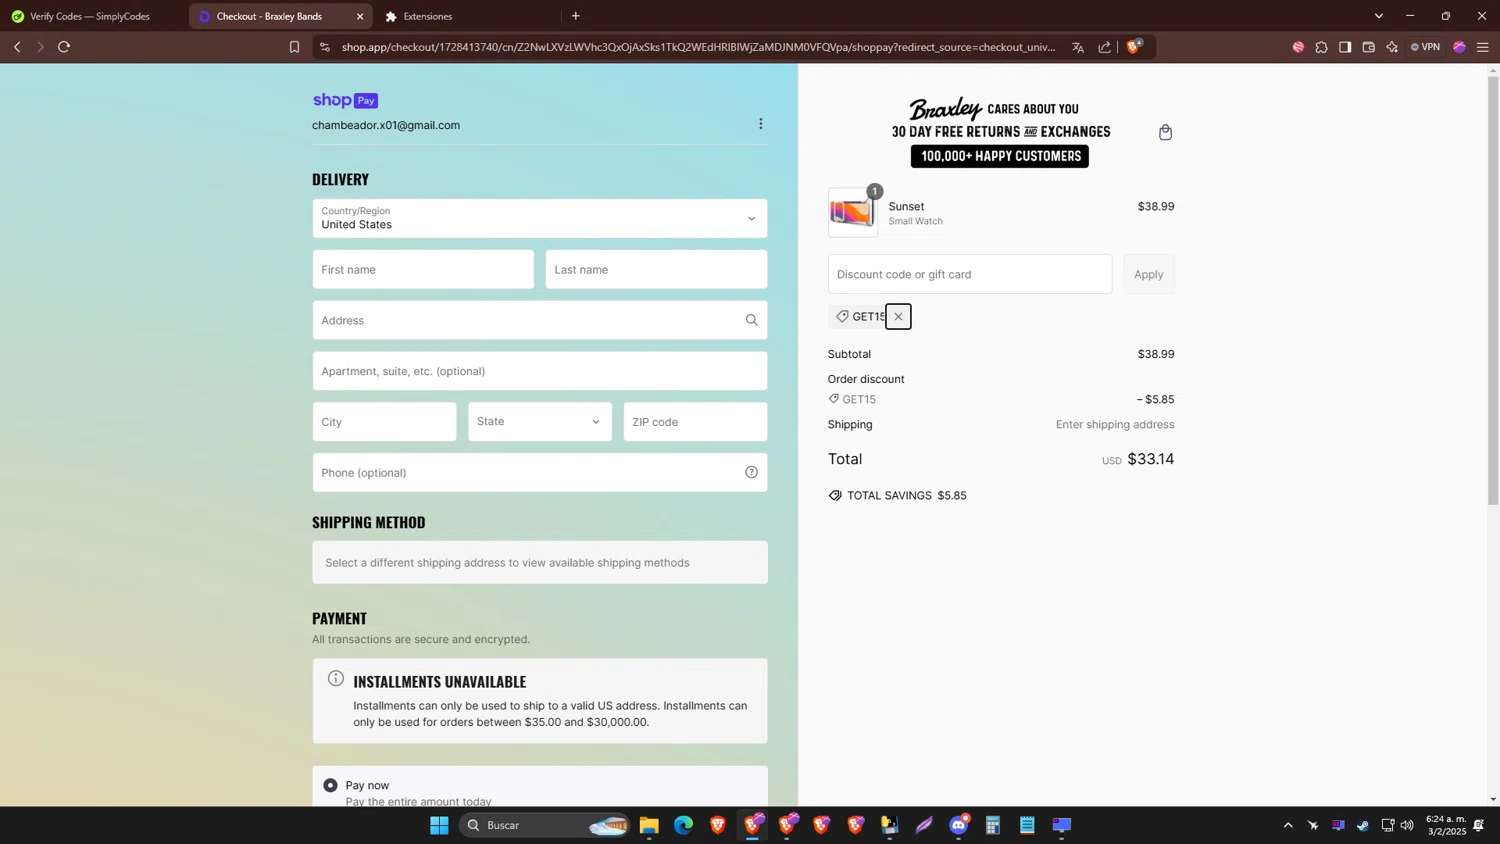The image size is (1500, 844).
Task: Close the Checkout - Braxley Bands tab
Action: (x=360, y=16)
